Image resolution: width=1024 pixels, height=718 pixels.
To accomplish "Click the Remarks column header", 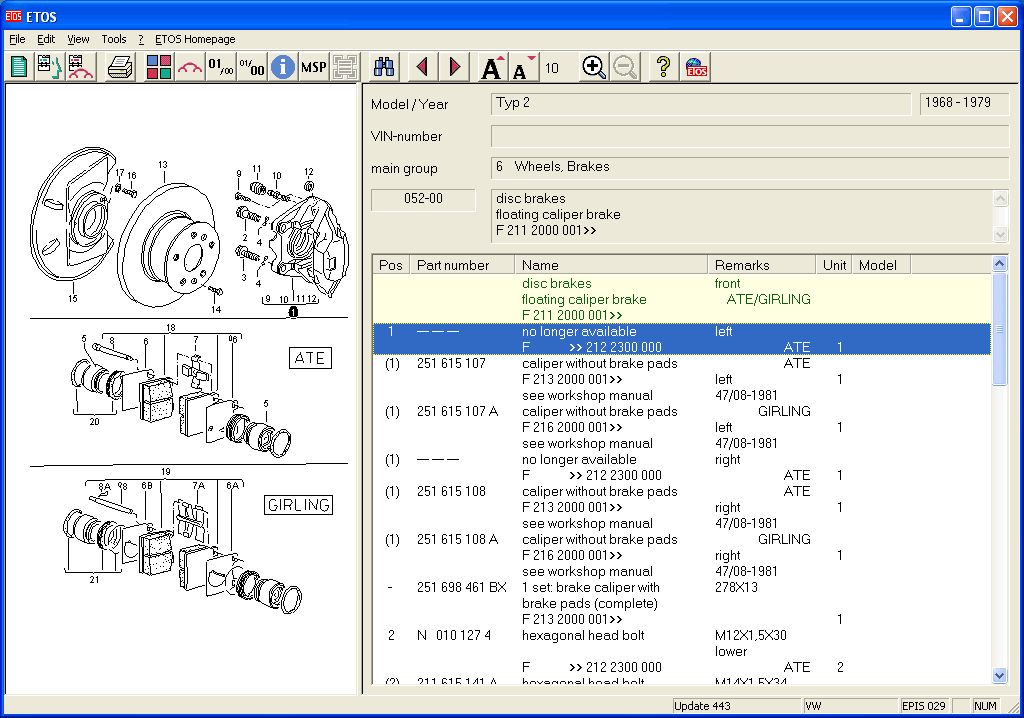I will point(762,265).
